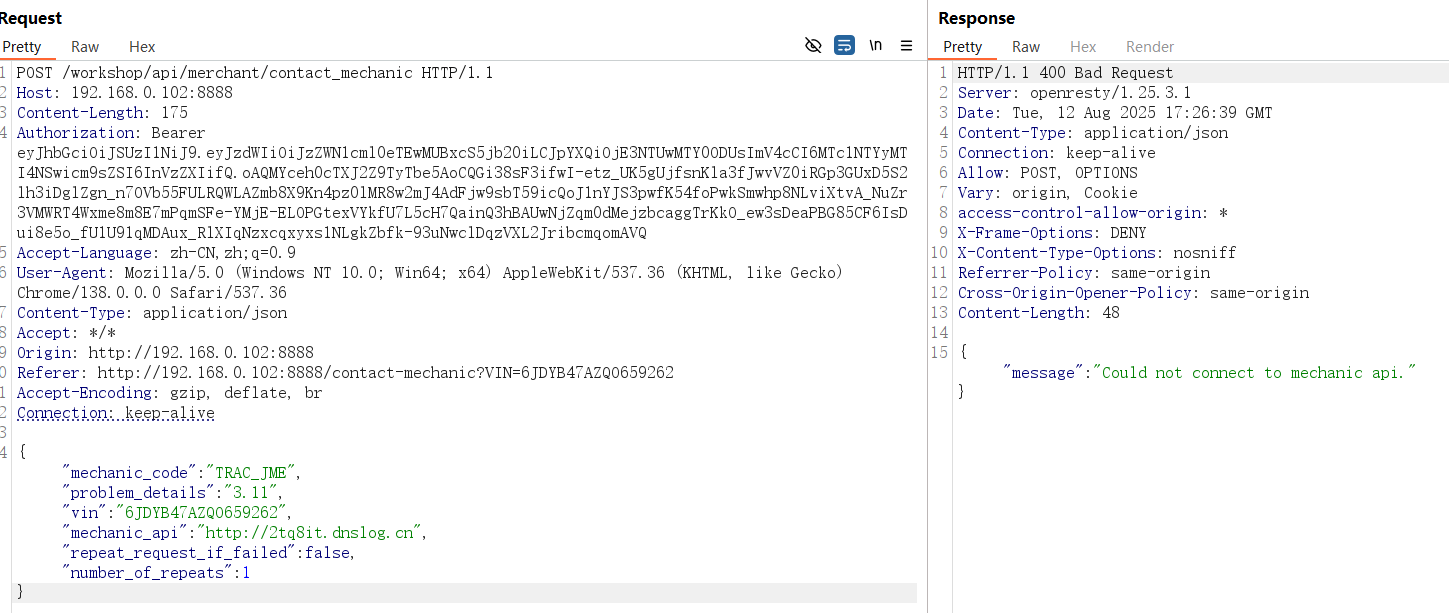
Task: Click the Date response header
Action: pos(1115,113)
